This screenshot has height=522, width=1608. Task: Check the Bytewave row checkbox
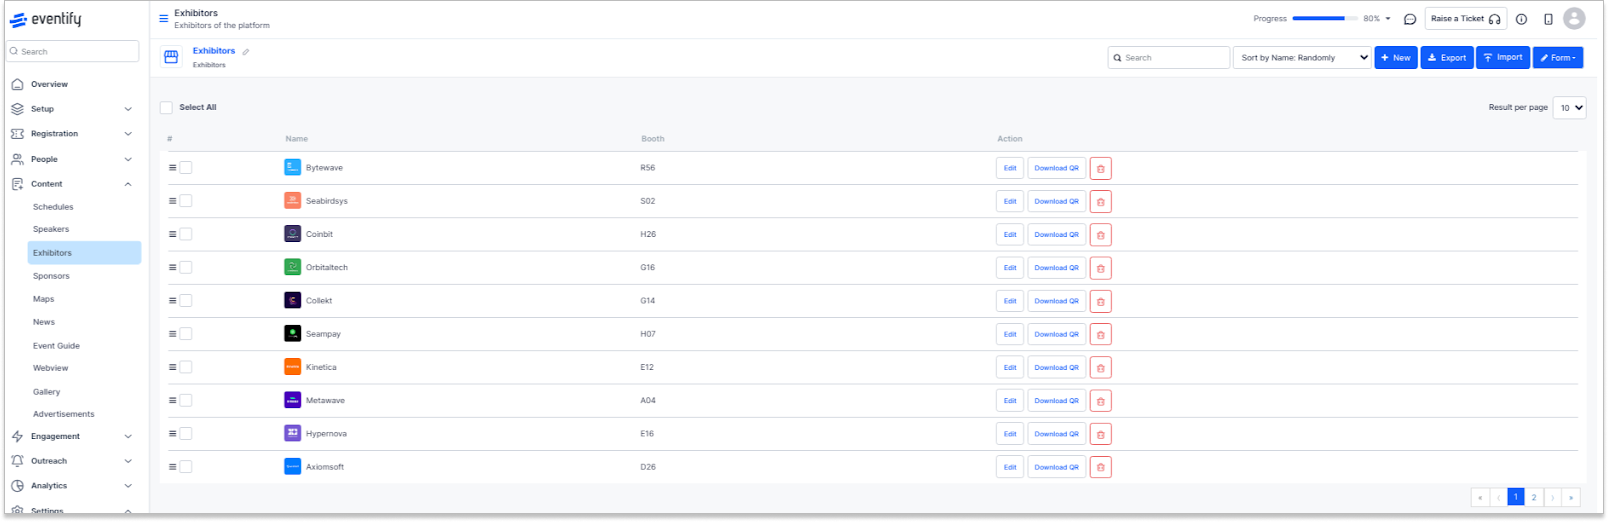point(185,168)
